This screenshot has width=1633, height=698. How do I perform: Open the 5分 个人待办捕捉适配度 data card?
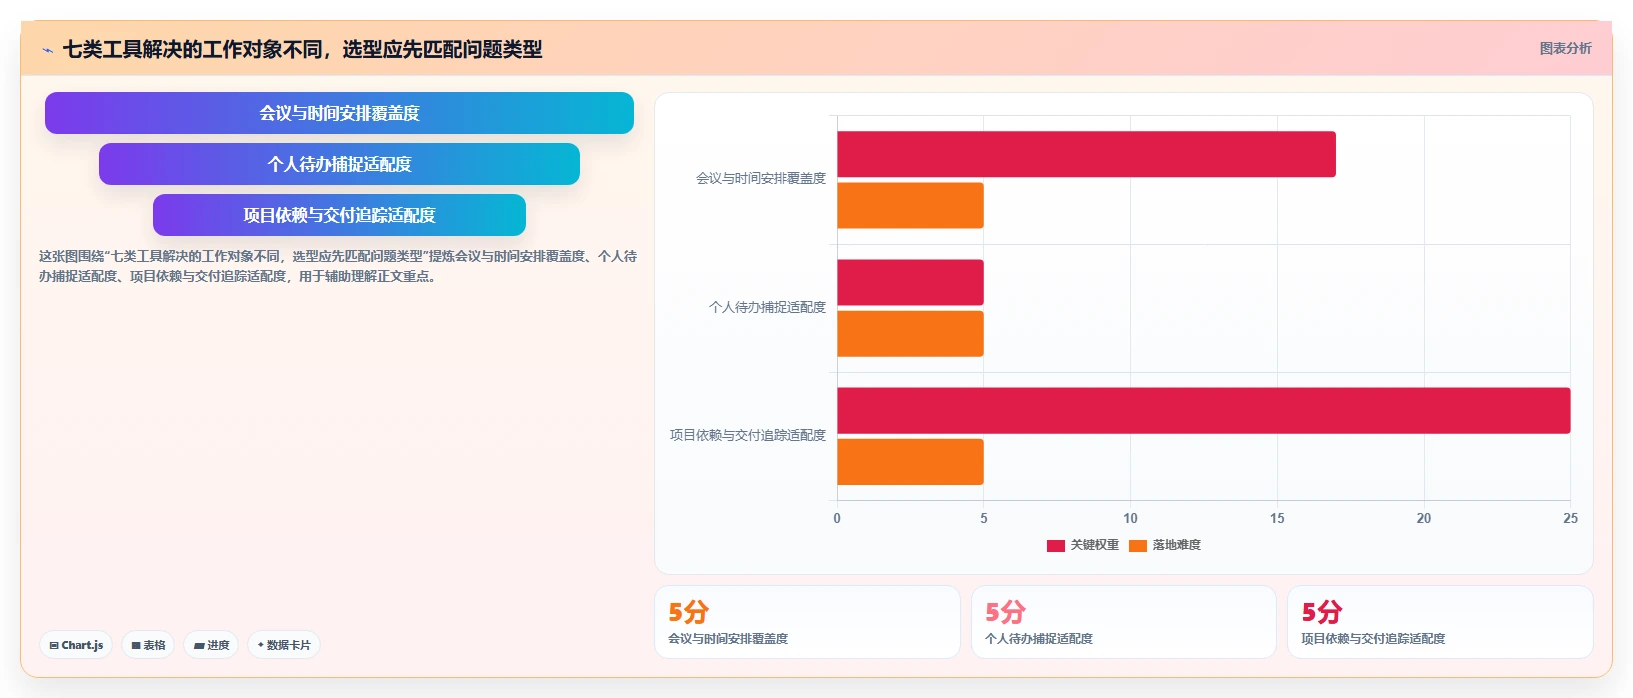tap(1124, 622)
